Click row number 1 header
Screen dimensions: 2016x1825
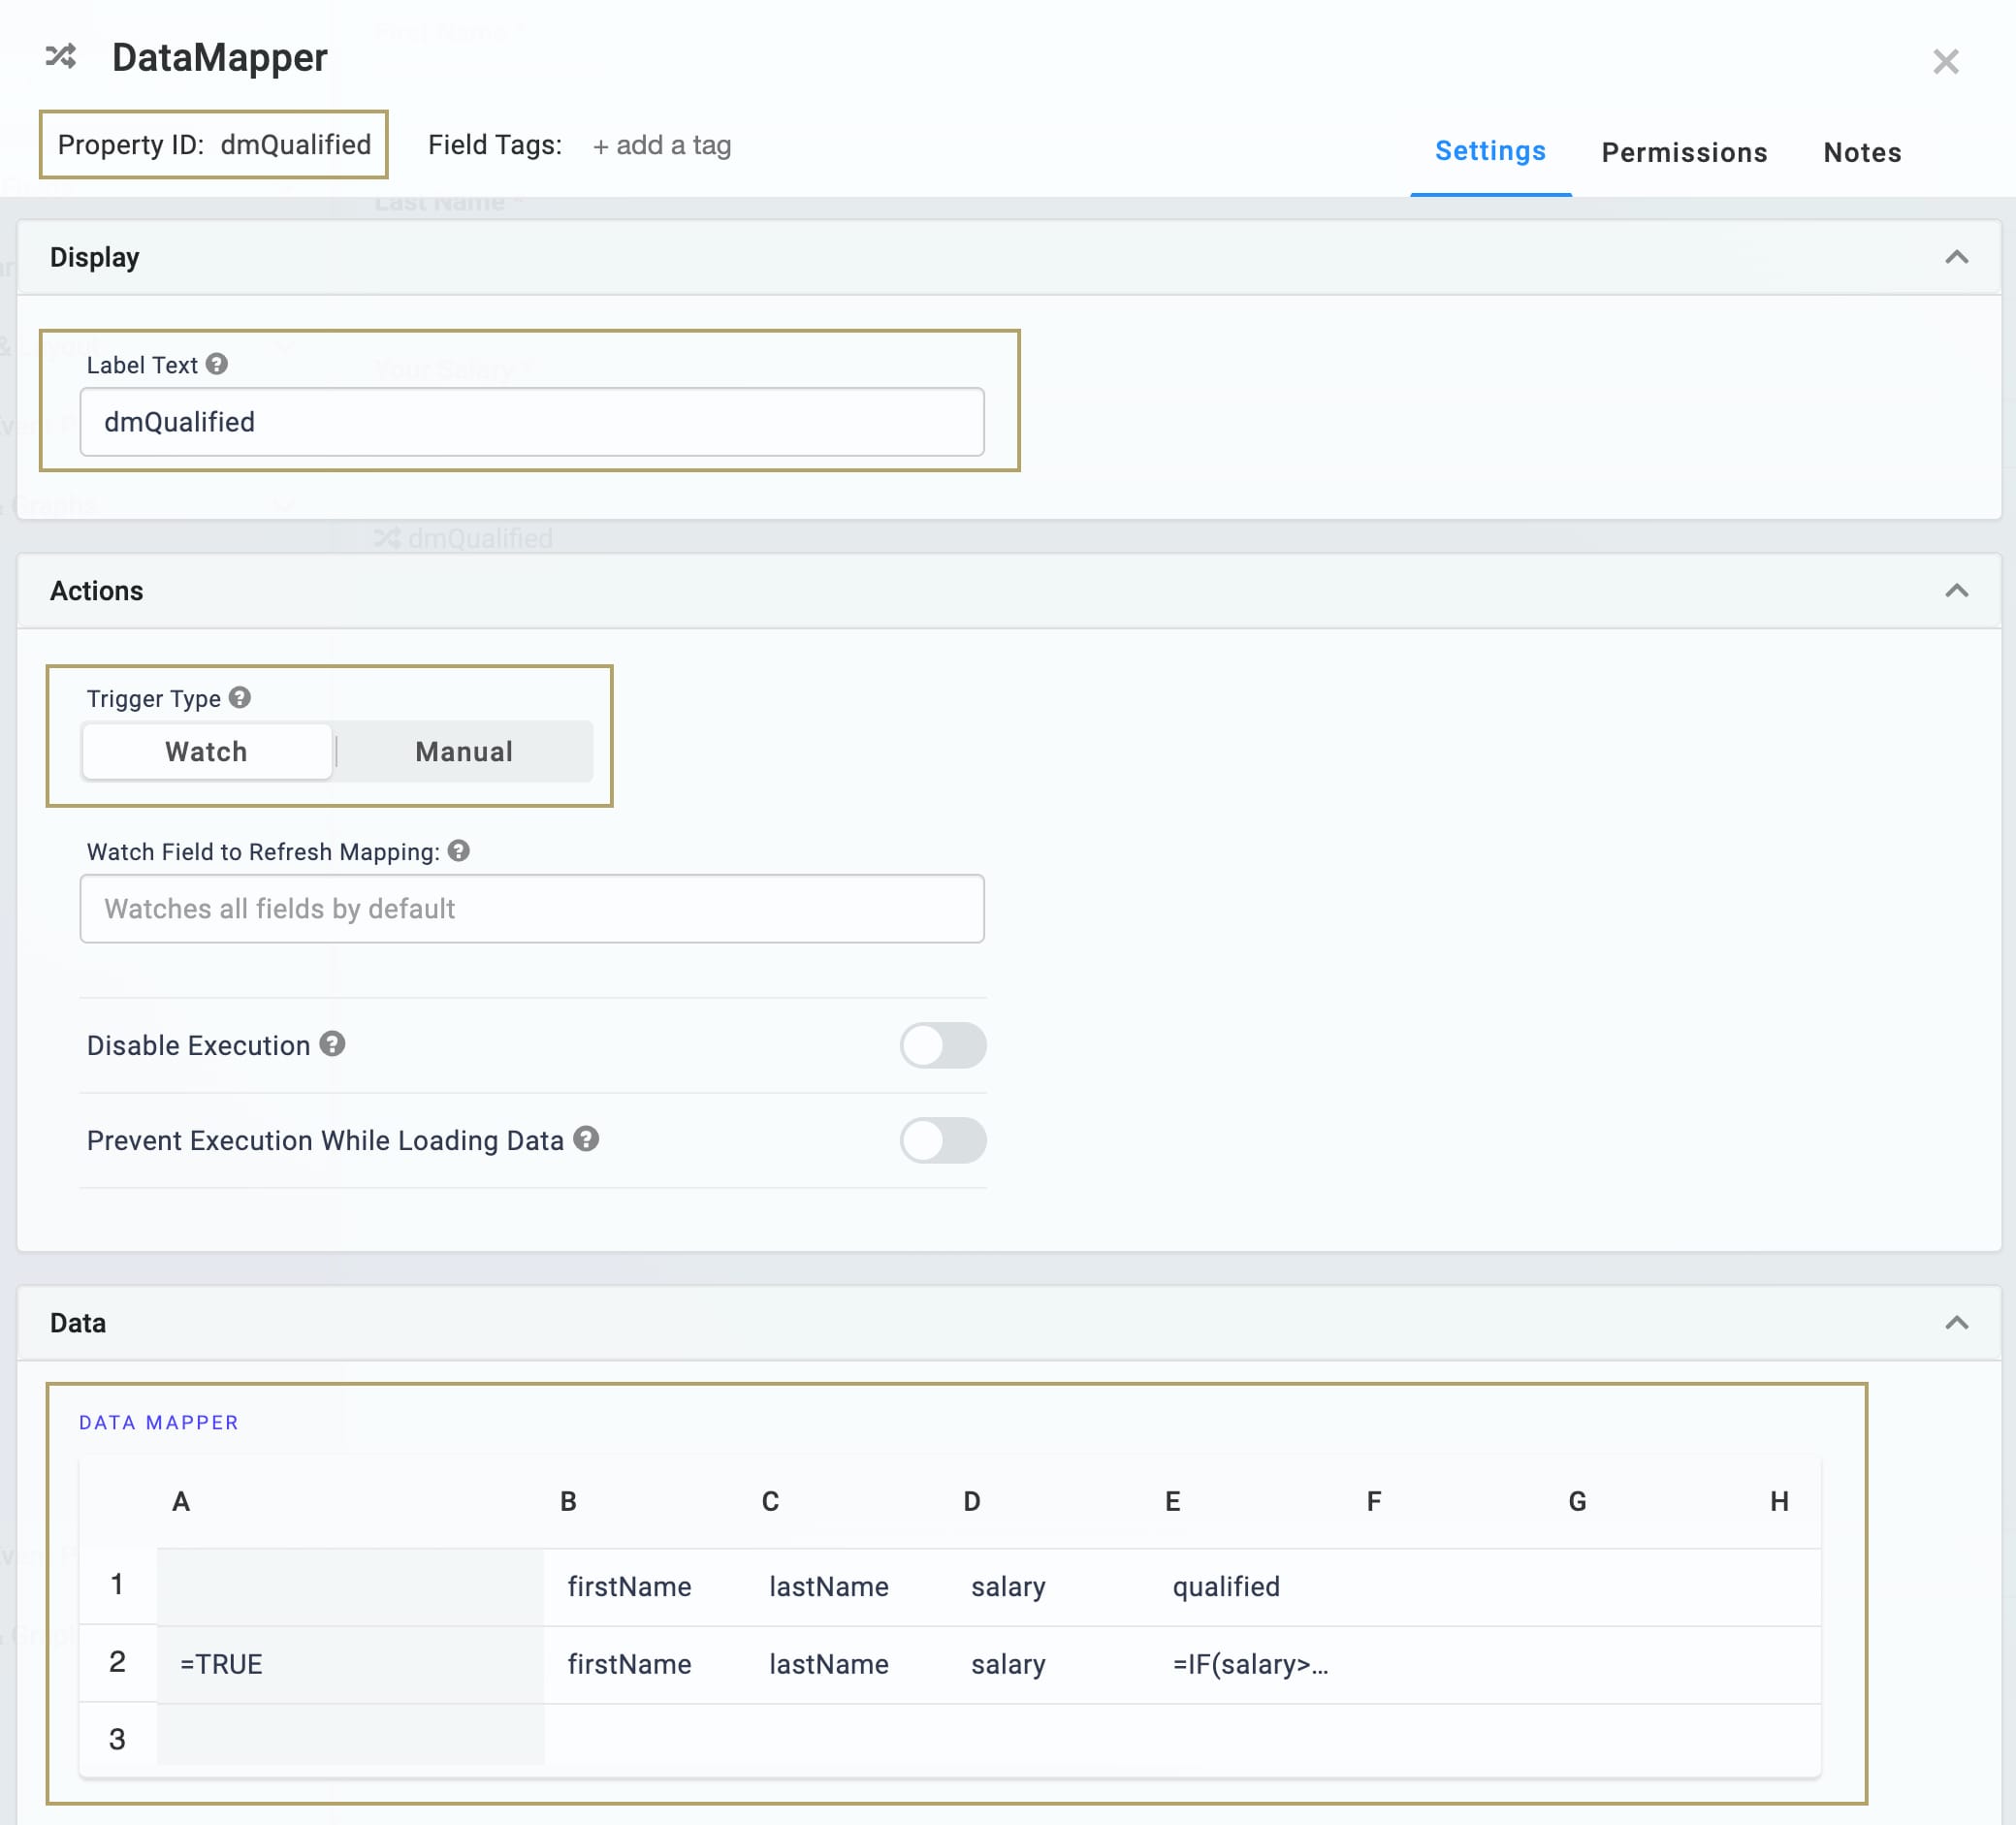(118, 1585)
